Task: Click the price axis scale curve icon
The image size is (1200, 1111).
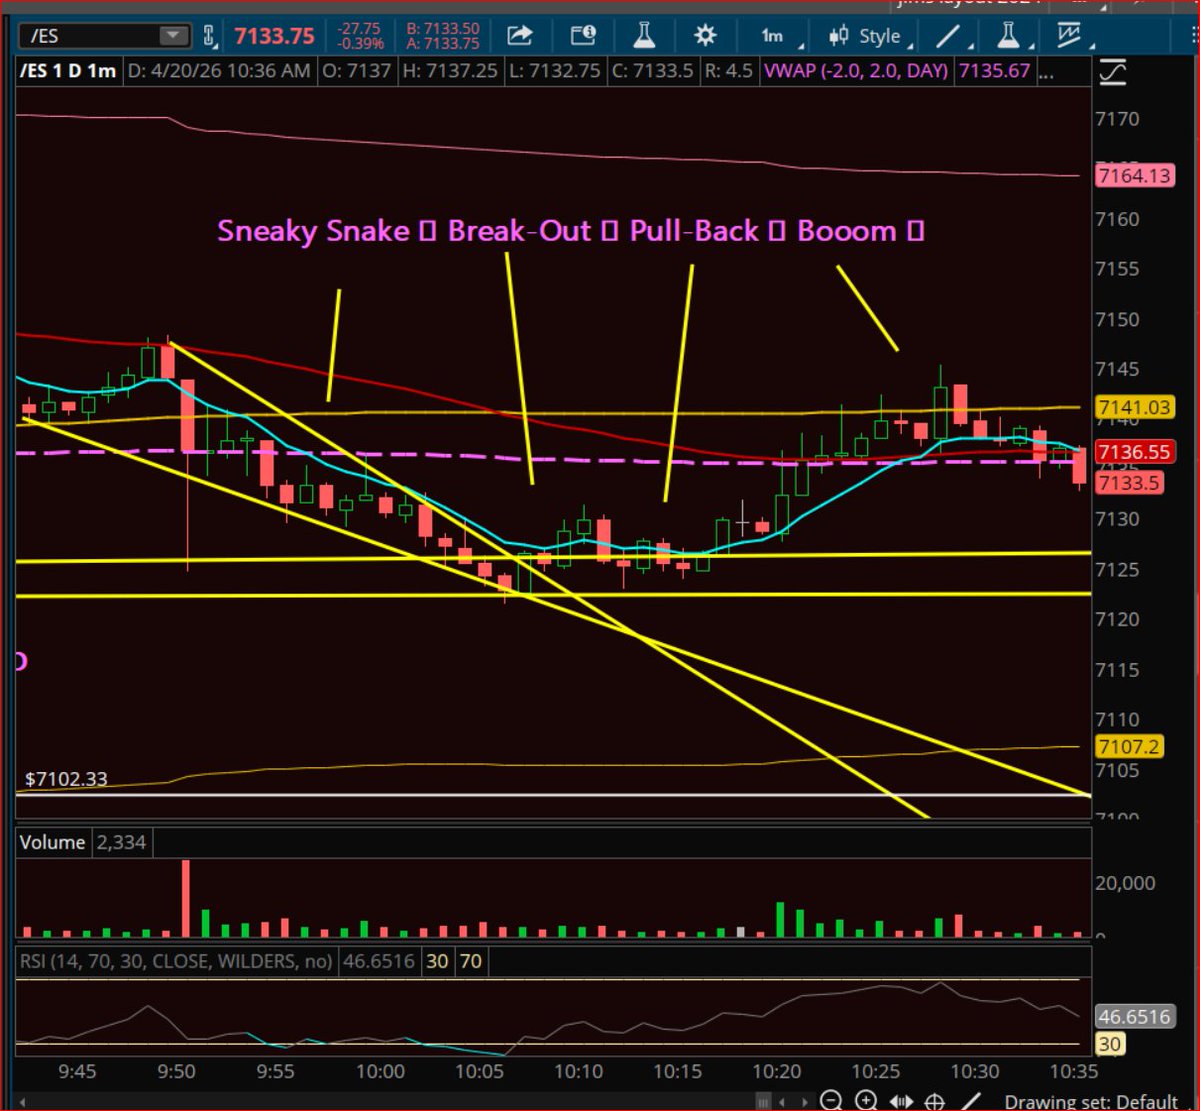Action: (x=1113, y=72)
